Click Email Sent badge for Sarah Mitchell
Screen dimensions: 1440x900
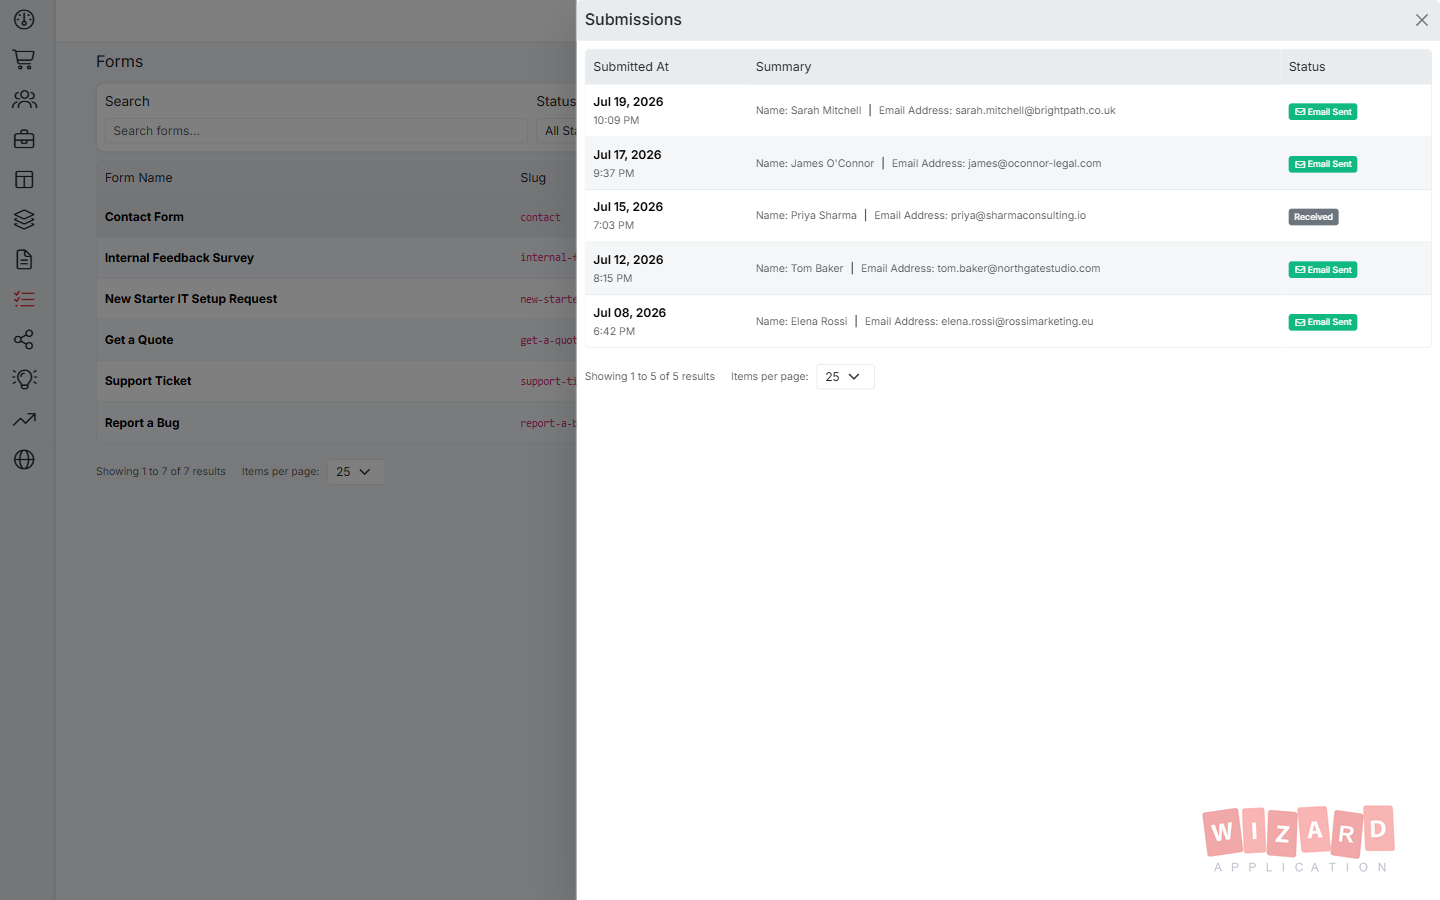click(x=1322, y=112)
